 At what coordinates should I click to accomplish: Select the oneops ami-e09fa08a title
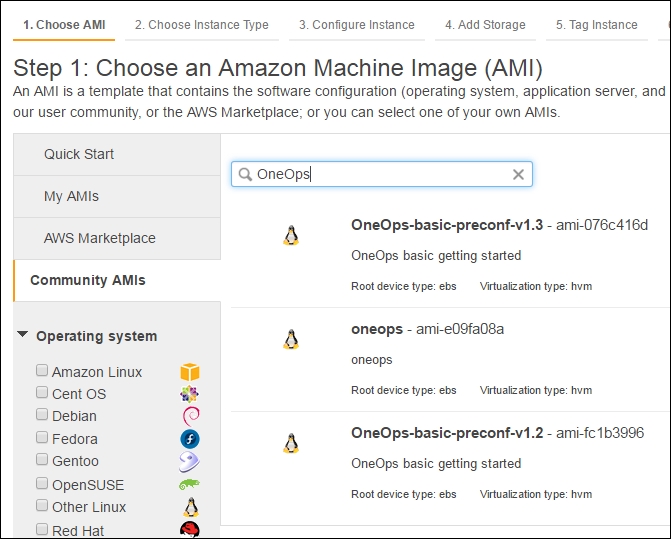pos(377,329)
